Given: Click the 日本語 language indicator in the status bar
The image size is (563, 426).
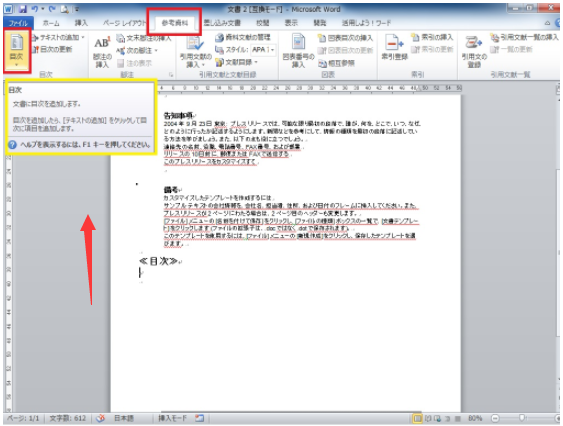Looking at the screenshot, I should coord(124,418).
